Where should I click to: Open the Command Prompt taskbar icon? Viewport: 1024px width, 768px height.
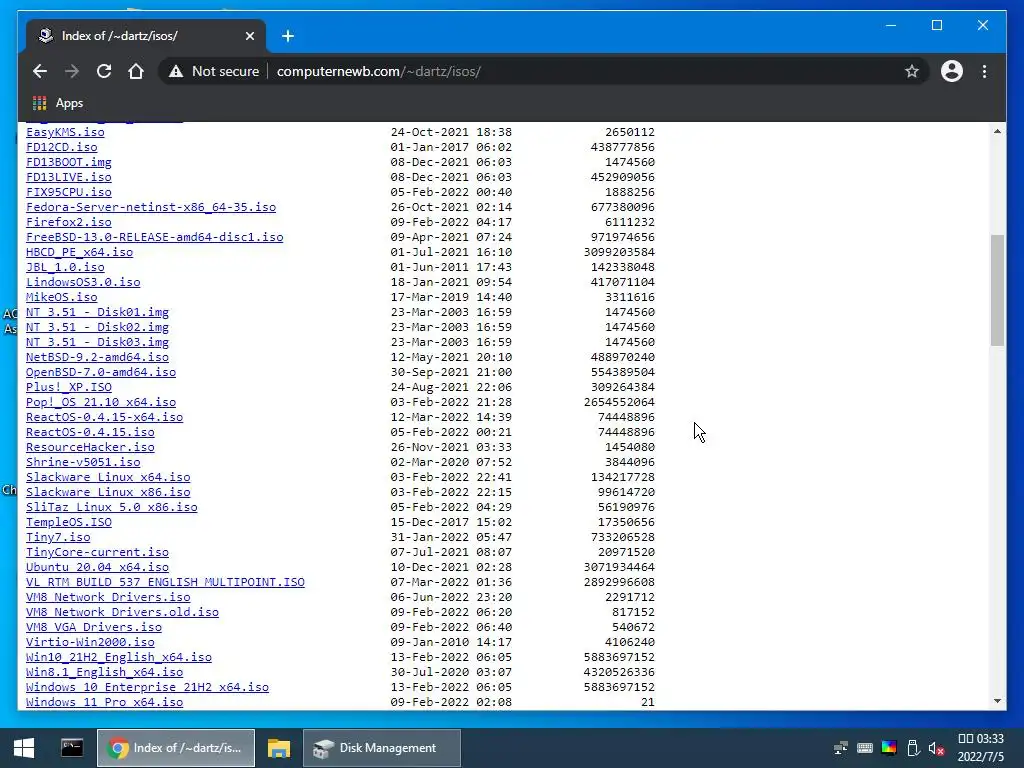(72, 748)
